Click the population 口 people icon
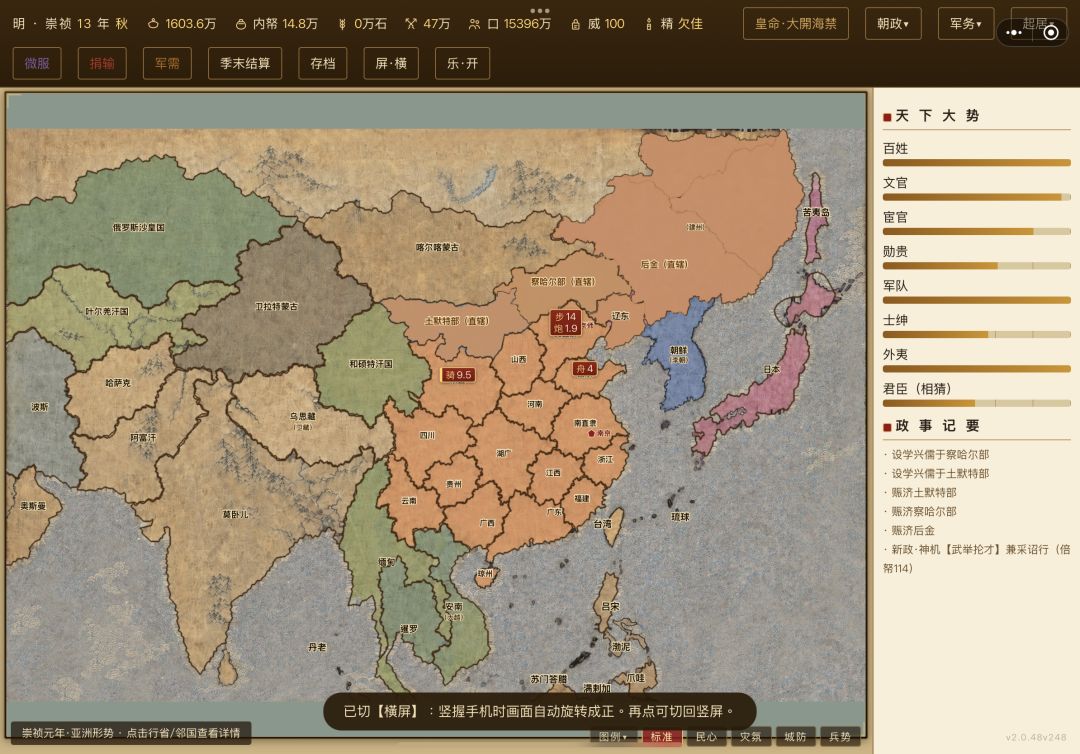 (474, 24)
